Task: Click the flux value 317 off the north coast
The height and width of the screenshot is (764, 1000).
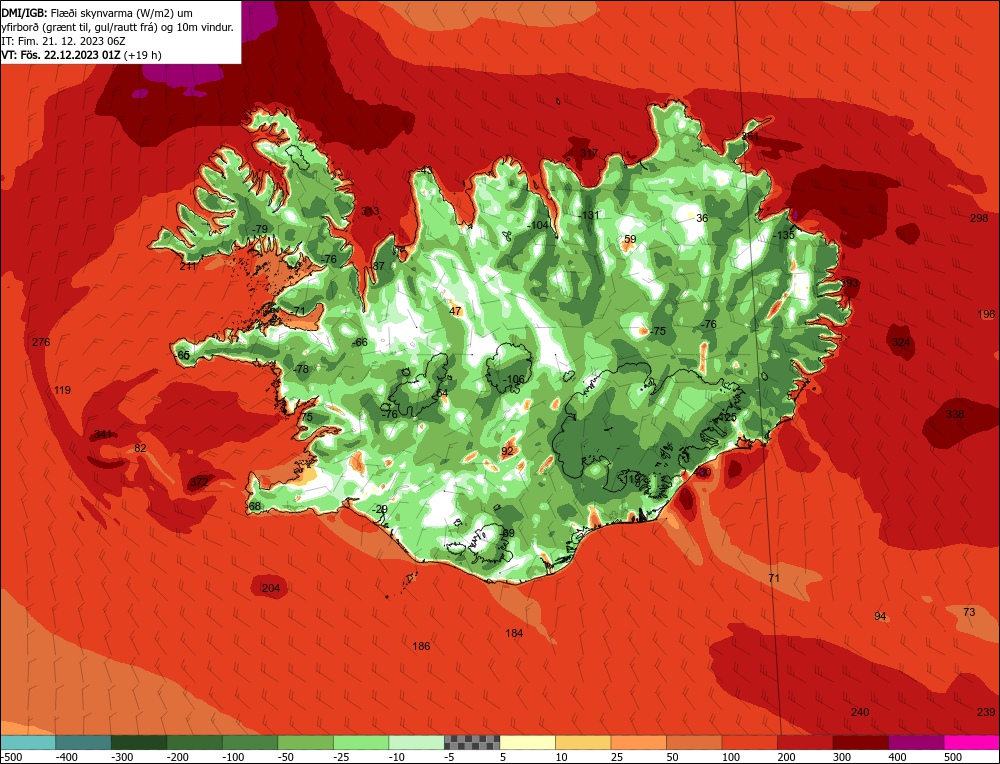Action: pyautogui.click(x=589, y=153)
